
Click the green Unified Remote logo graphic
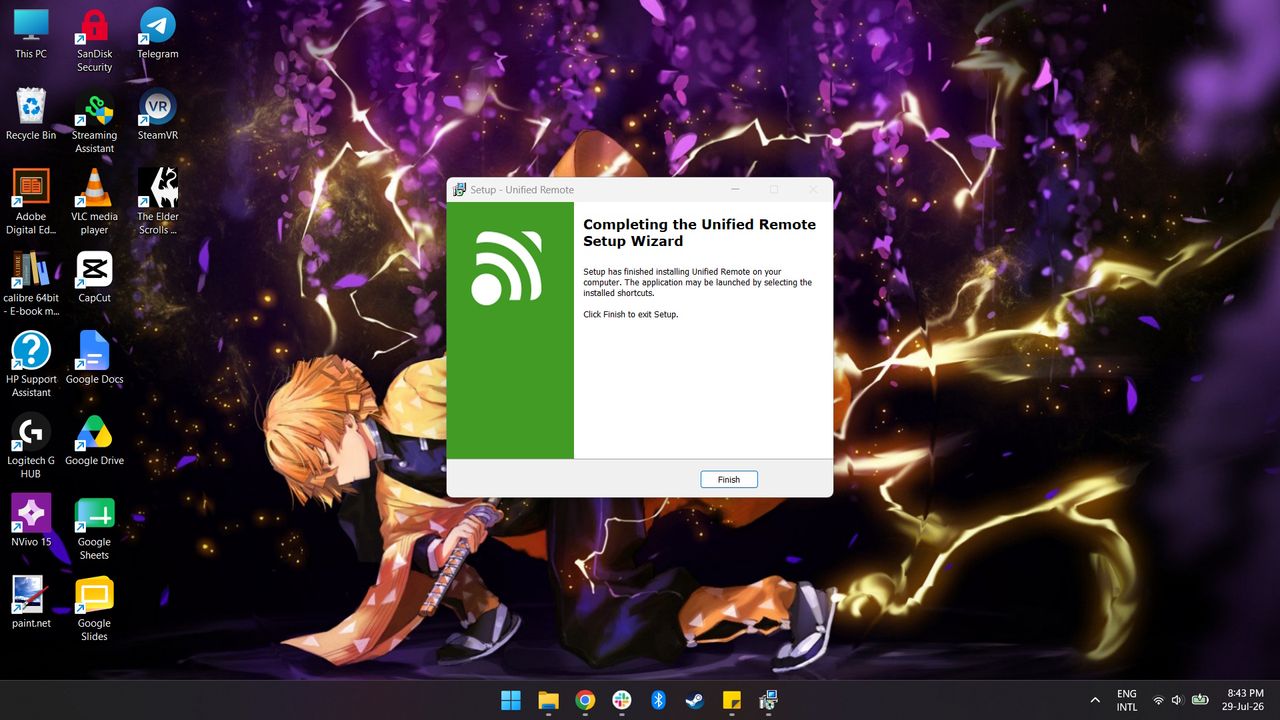(x=507, y=267)
